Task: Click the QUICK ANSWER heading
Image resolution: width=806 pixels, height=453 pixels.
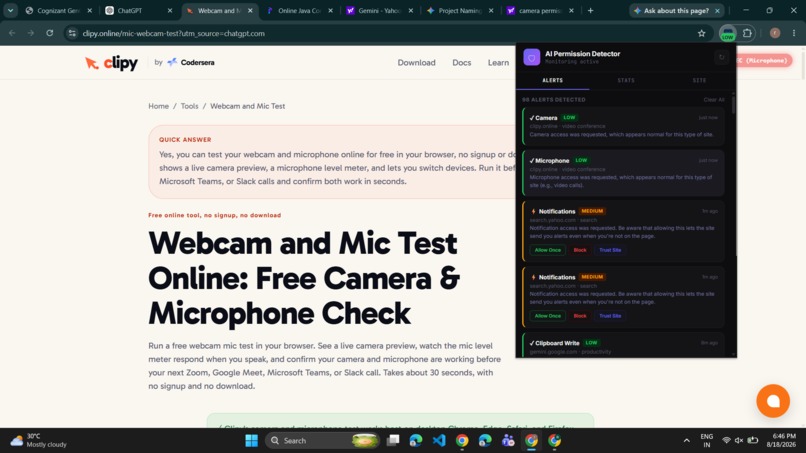Action: [185, 140]
